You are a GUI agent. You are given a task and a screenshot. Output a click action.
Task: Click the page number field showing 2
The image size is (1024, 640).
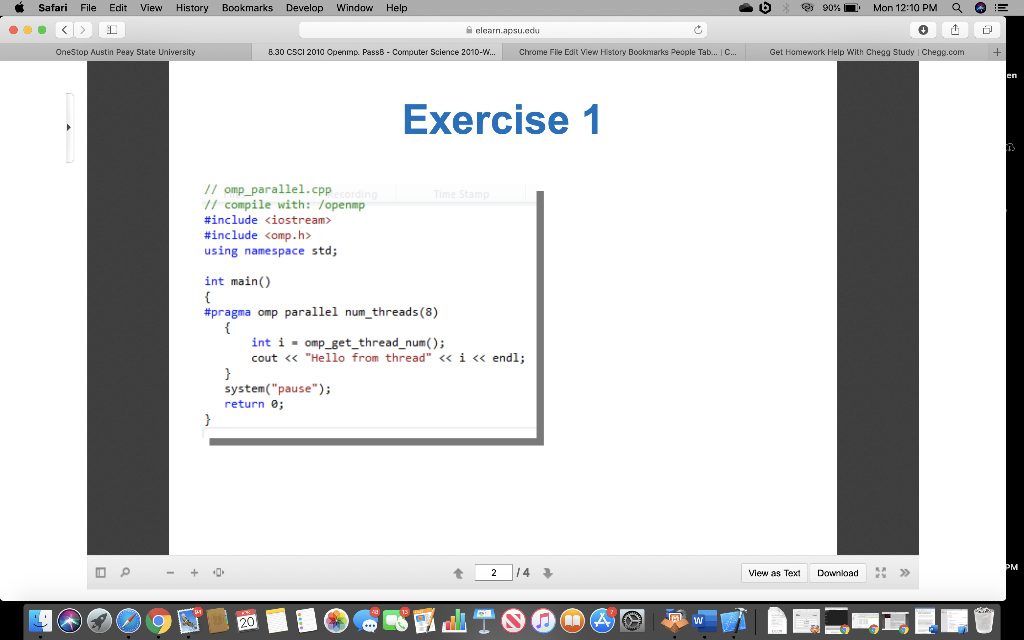click(x=494, y=572)
